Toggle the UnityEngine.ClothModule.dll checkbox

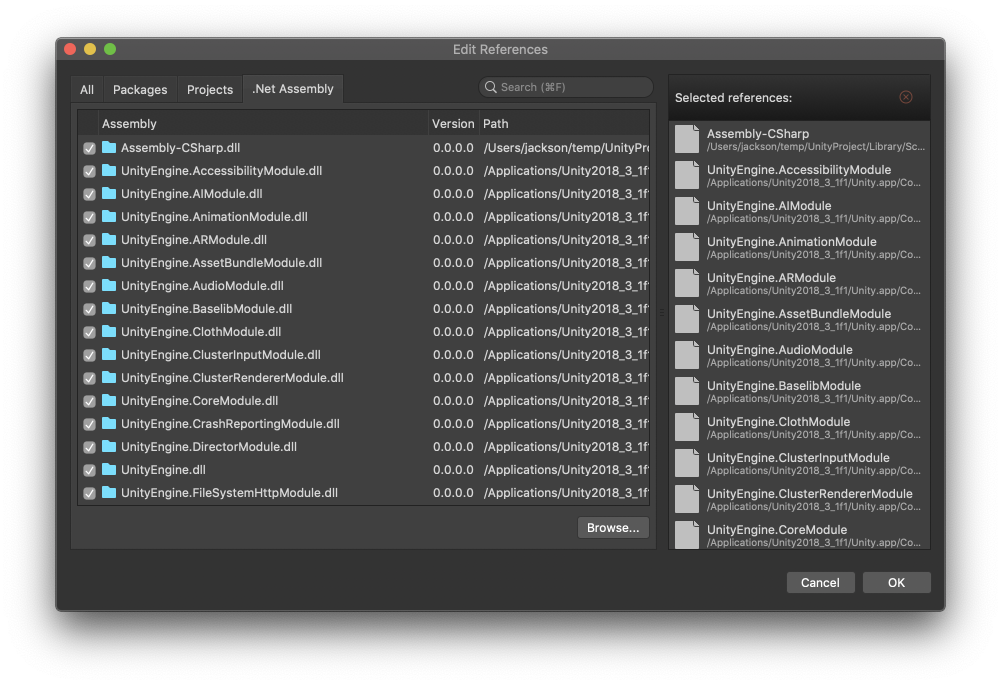tap(89, 332)
